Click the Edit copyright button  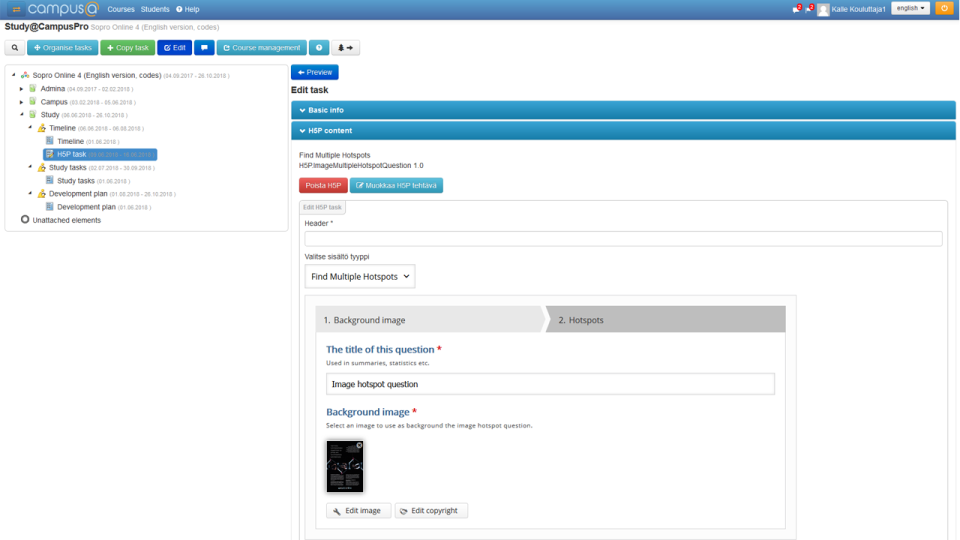tap(431, 511)
